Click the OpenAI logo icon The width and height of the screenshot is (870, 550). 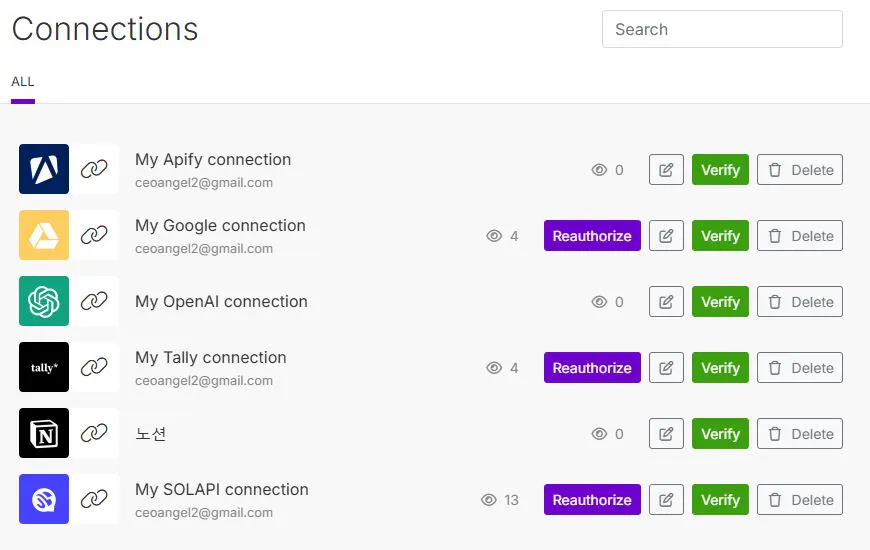coord(44,301)
